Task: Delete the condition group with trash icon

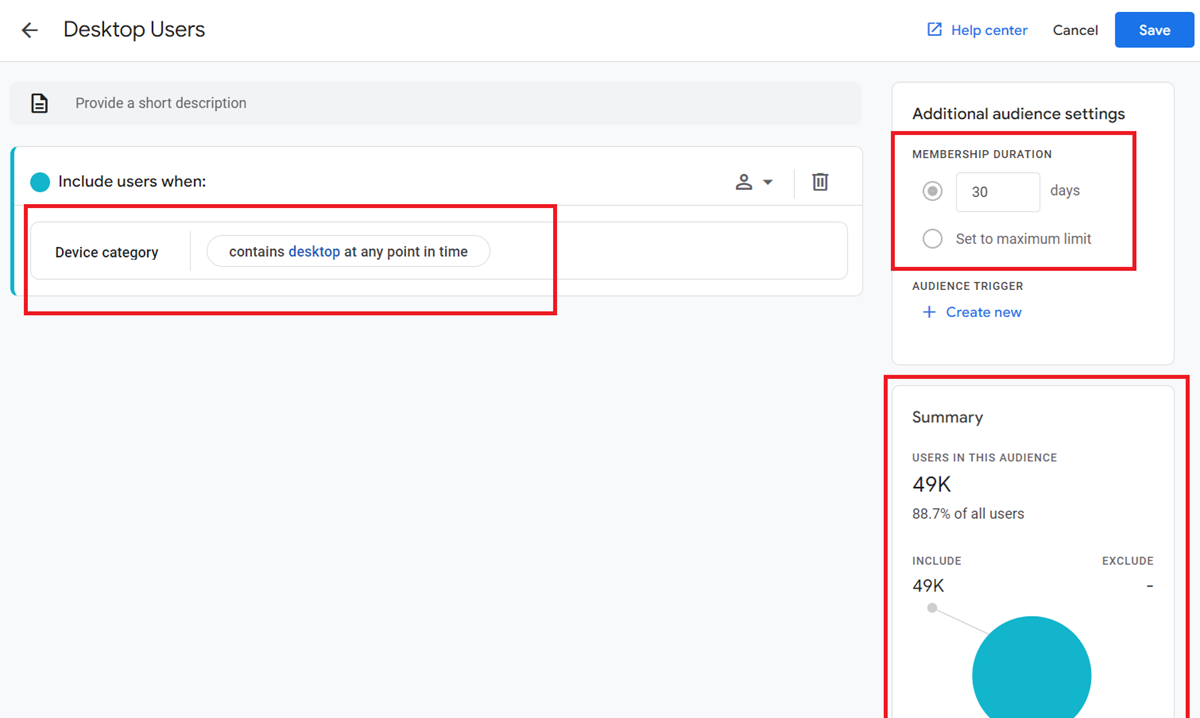Action: (x=819, y=182)
